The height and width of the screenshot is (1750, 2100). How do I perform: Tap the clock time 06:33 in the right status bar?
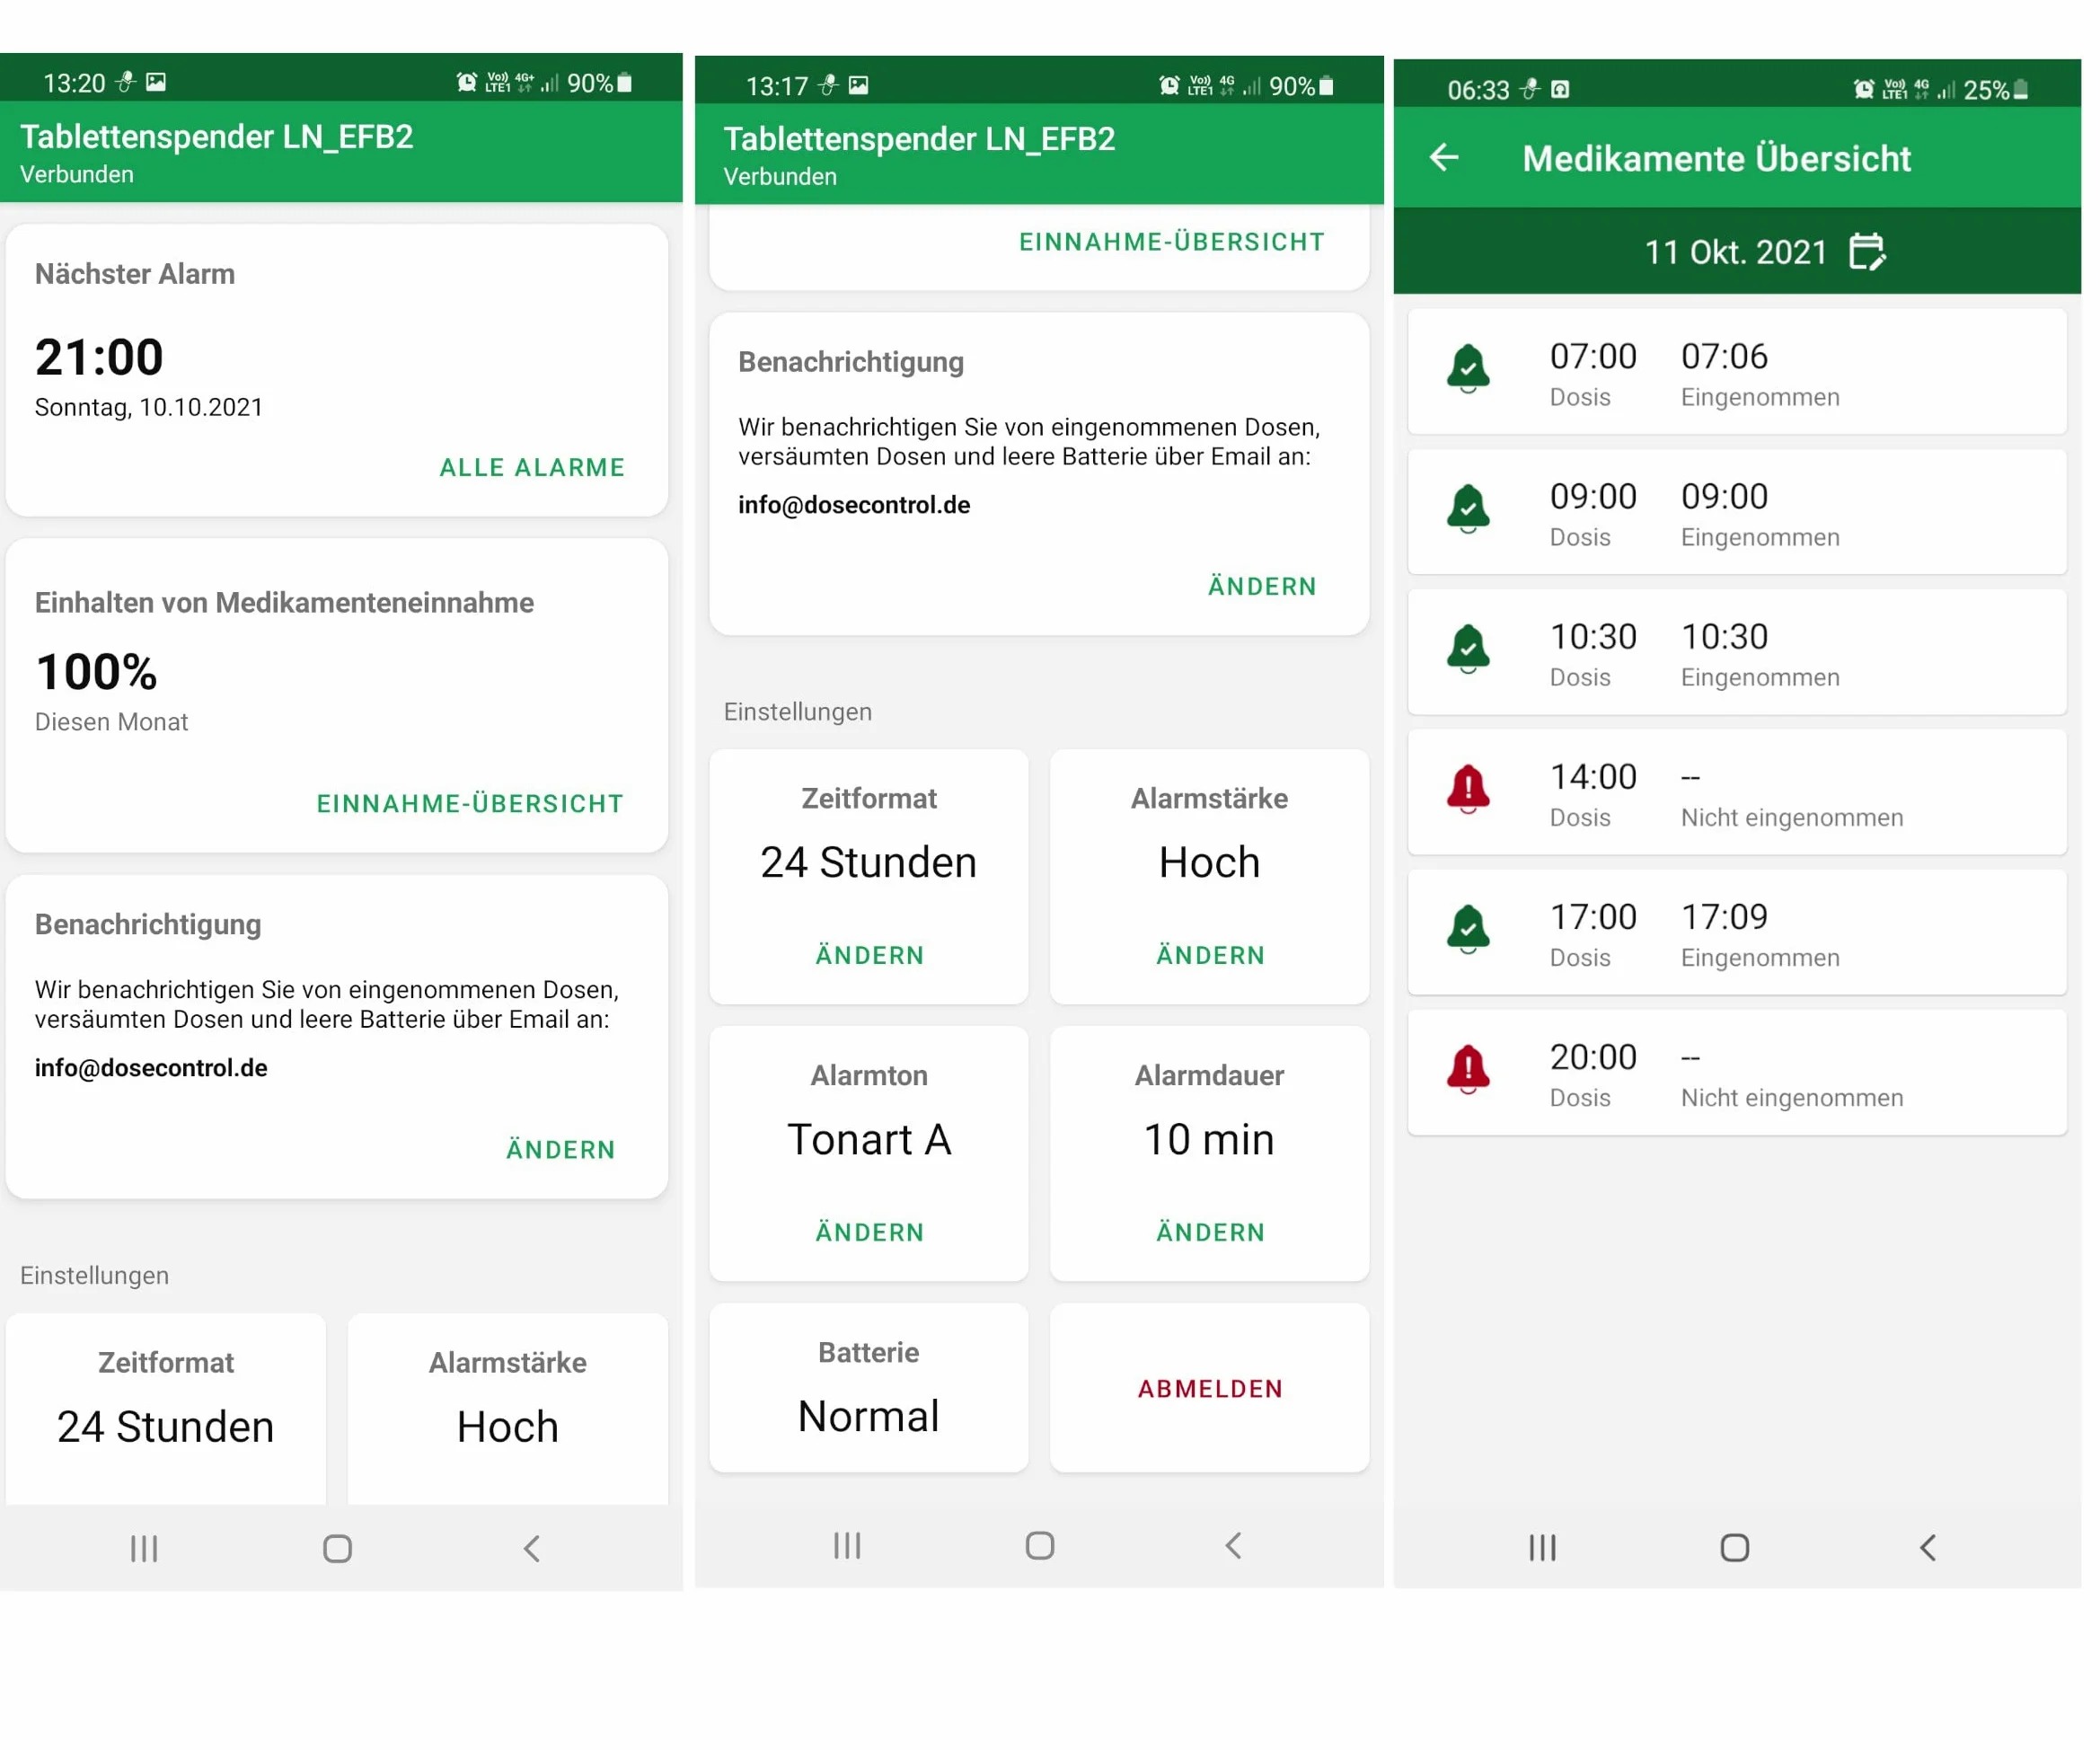(x=1478, y=90)
